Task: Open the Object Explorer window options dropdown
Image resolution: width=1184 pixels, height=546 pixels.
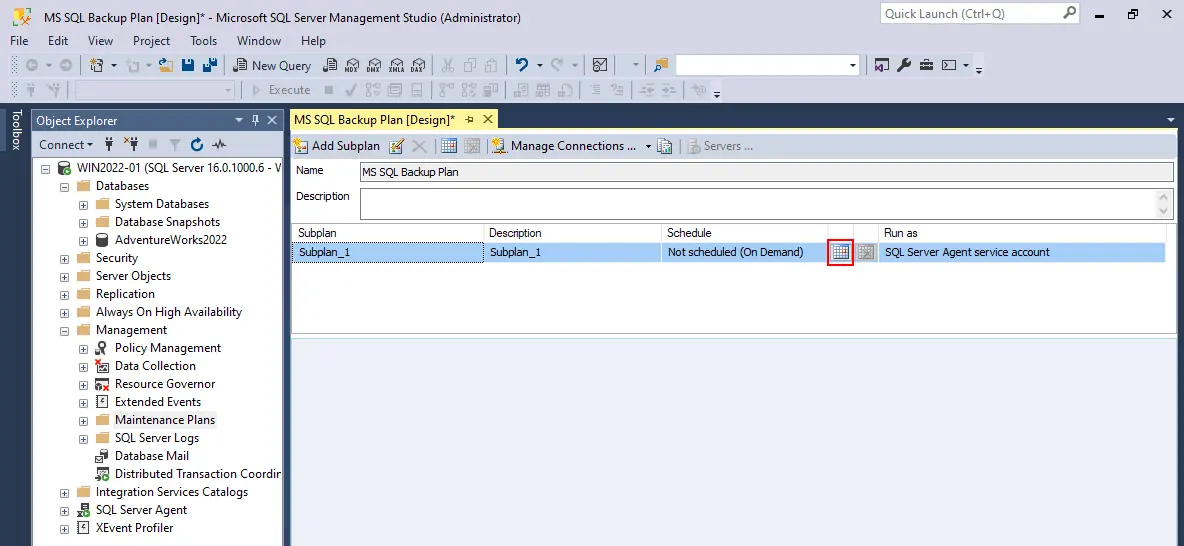Action: click(x=239, y=120)
